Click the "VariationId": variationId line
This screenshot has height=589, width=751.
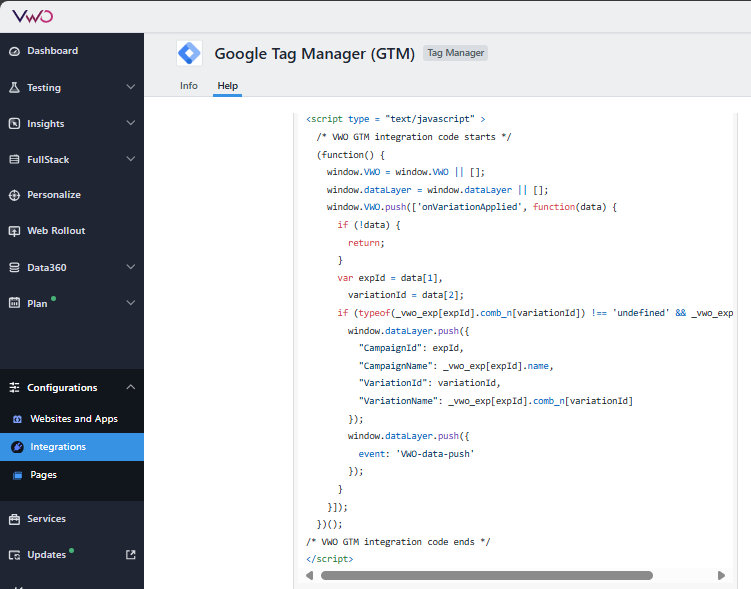[x=430, y=383]
